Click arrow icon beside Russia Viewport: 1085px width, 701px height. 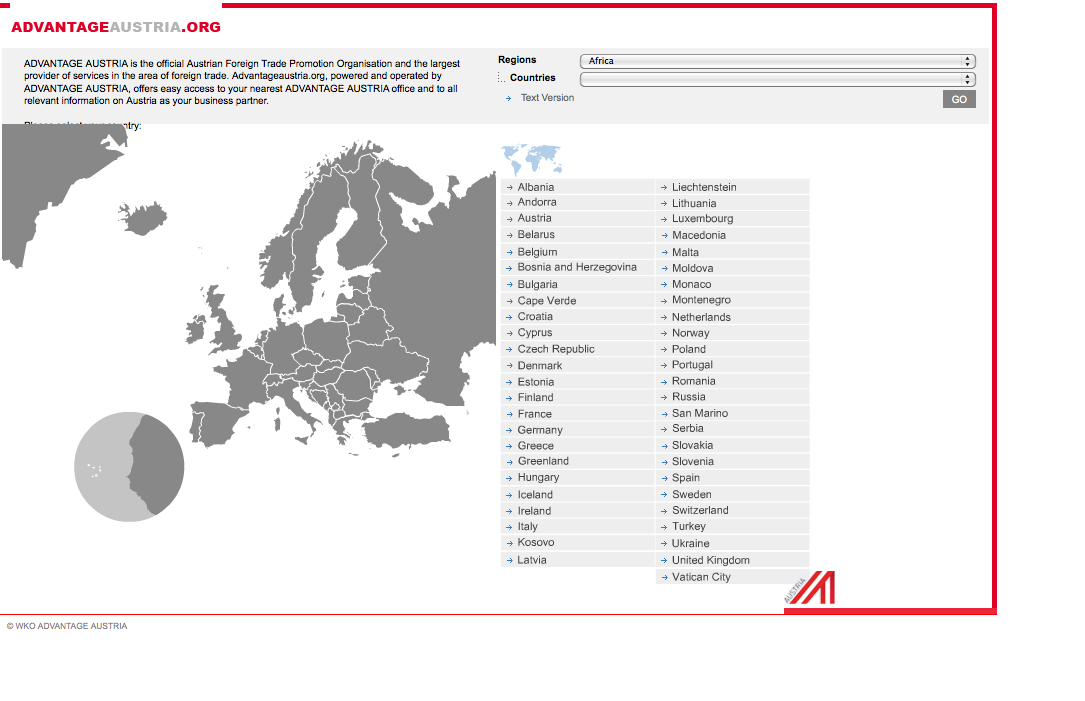(664, 397)
